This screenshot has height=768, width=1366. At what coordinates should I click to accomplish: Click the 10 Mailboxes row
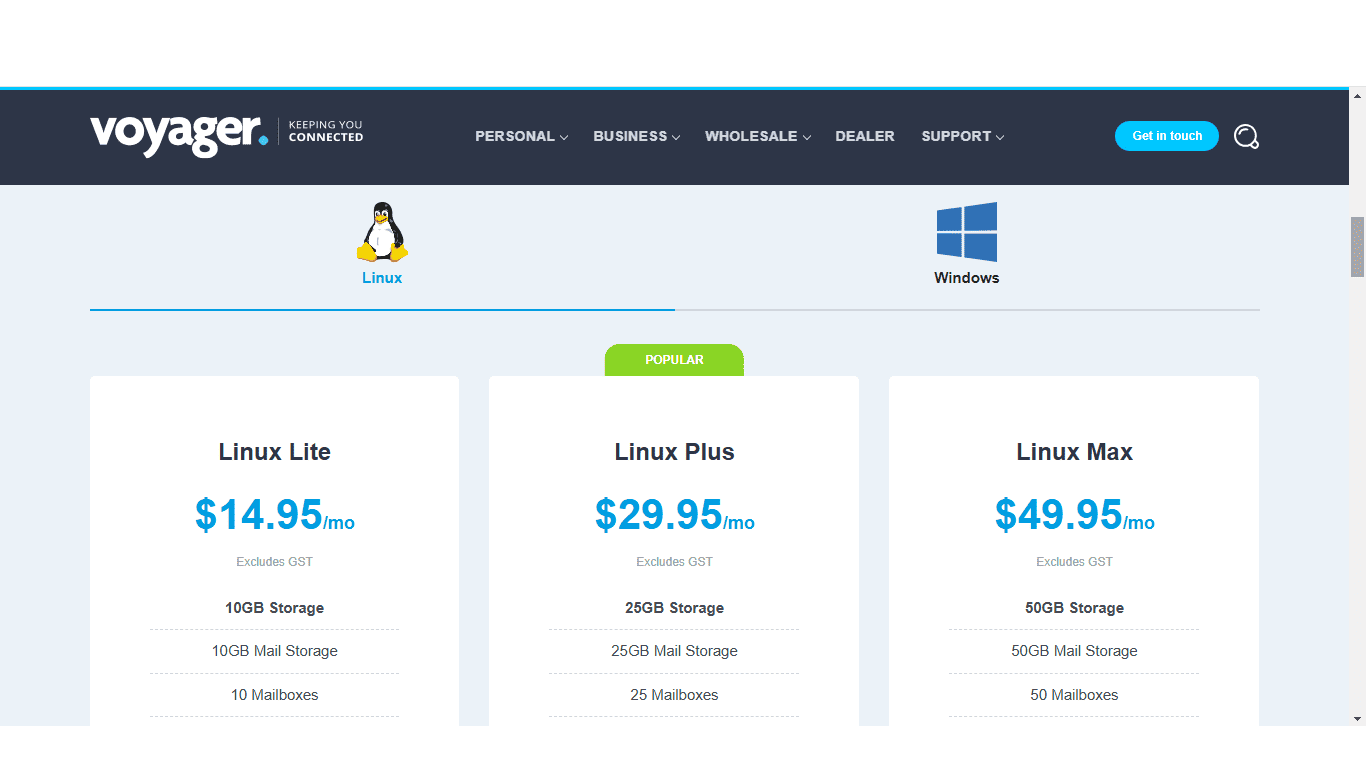tap(275, 695)
